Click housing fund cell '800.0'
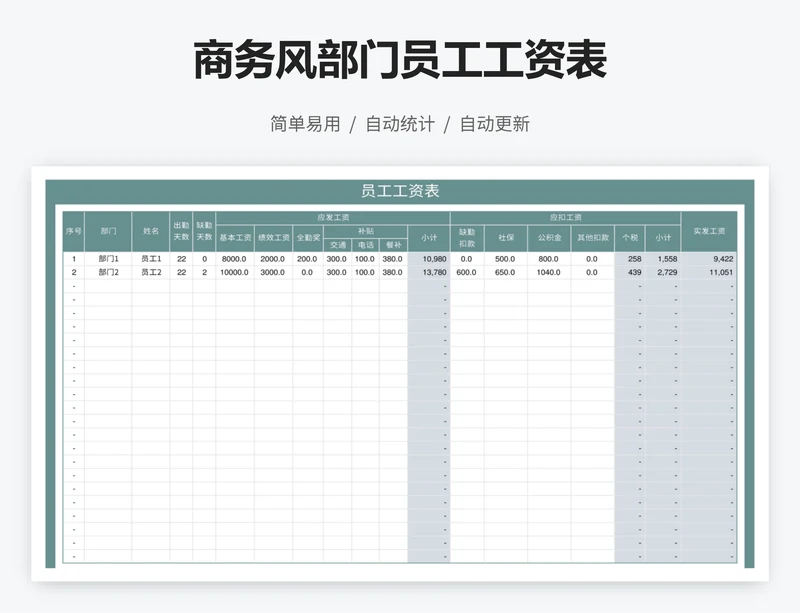This screenshot has width=800, height=613. click(x=549, y=259)
